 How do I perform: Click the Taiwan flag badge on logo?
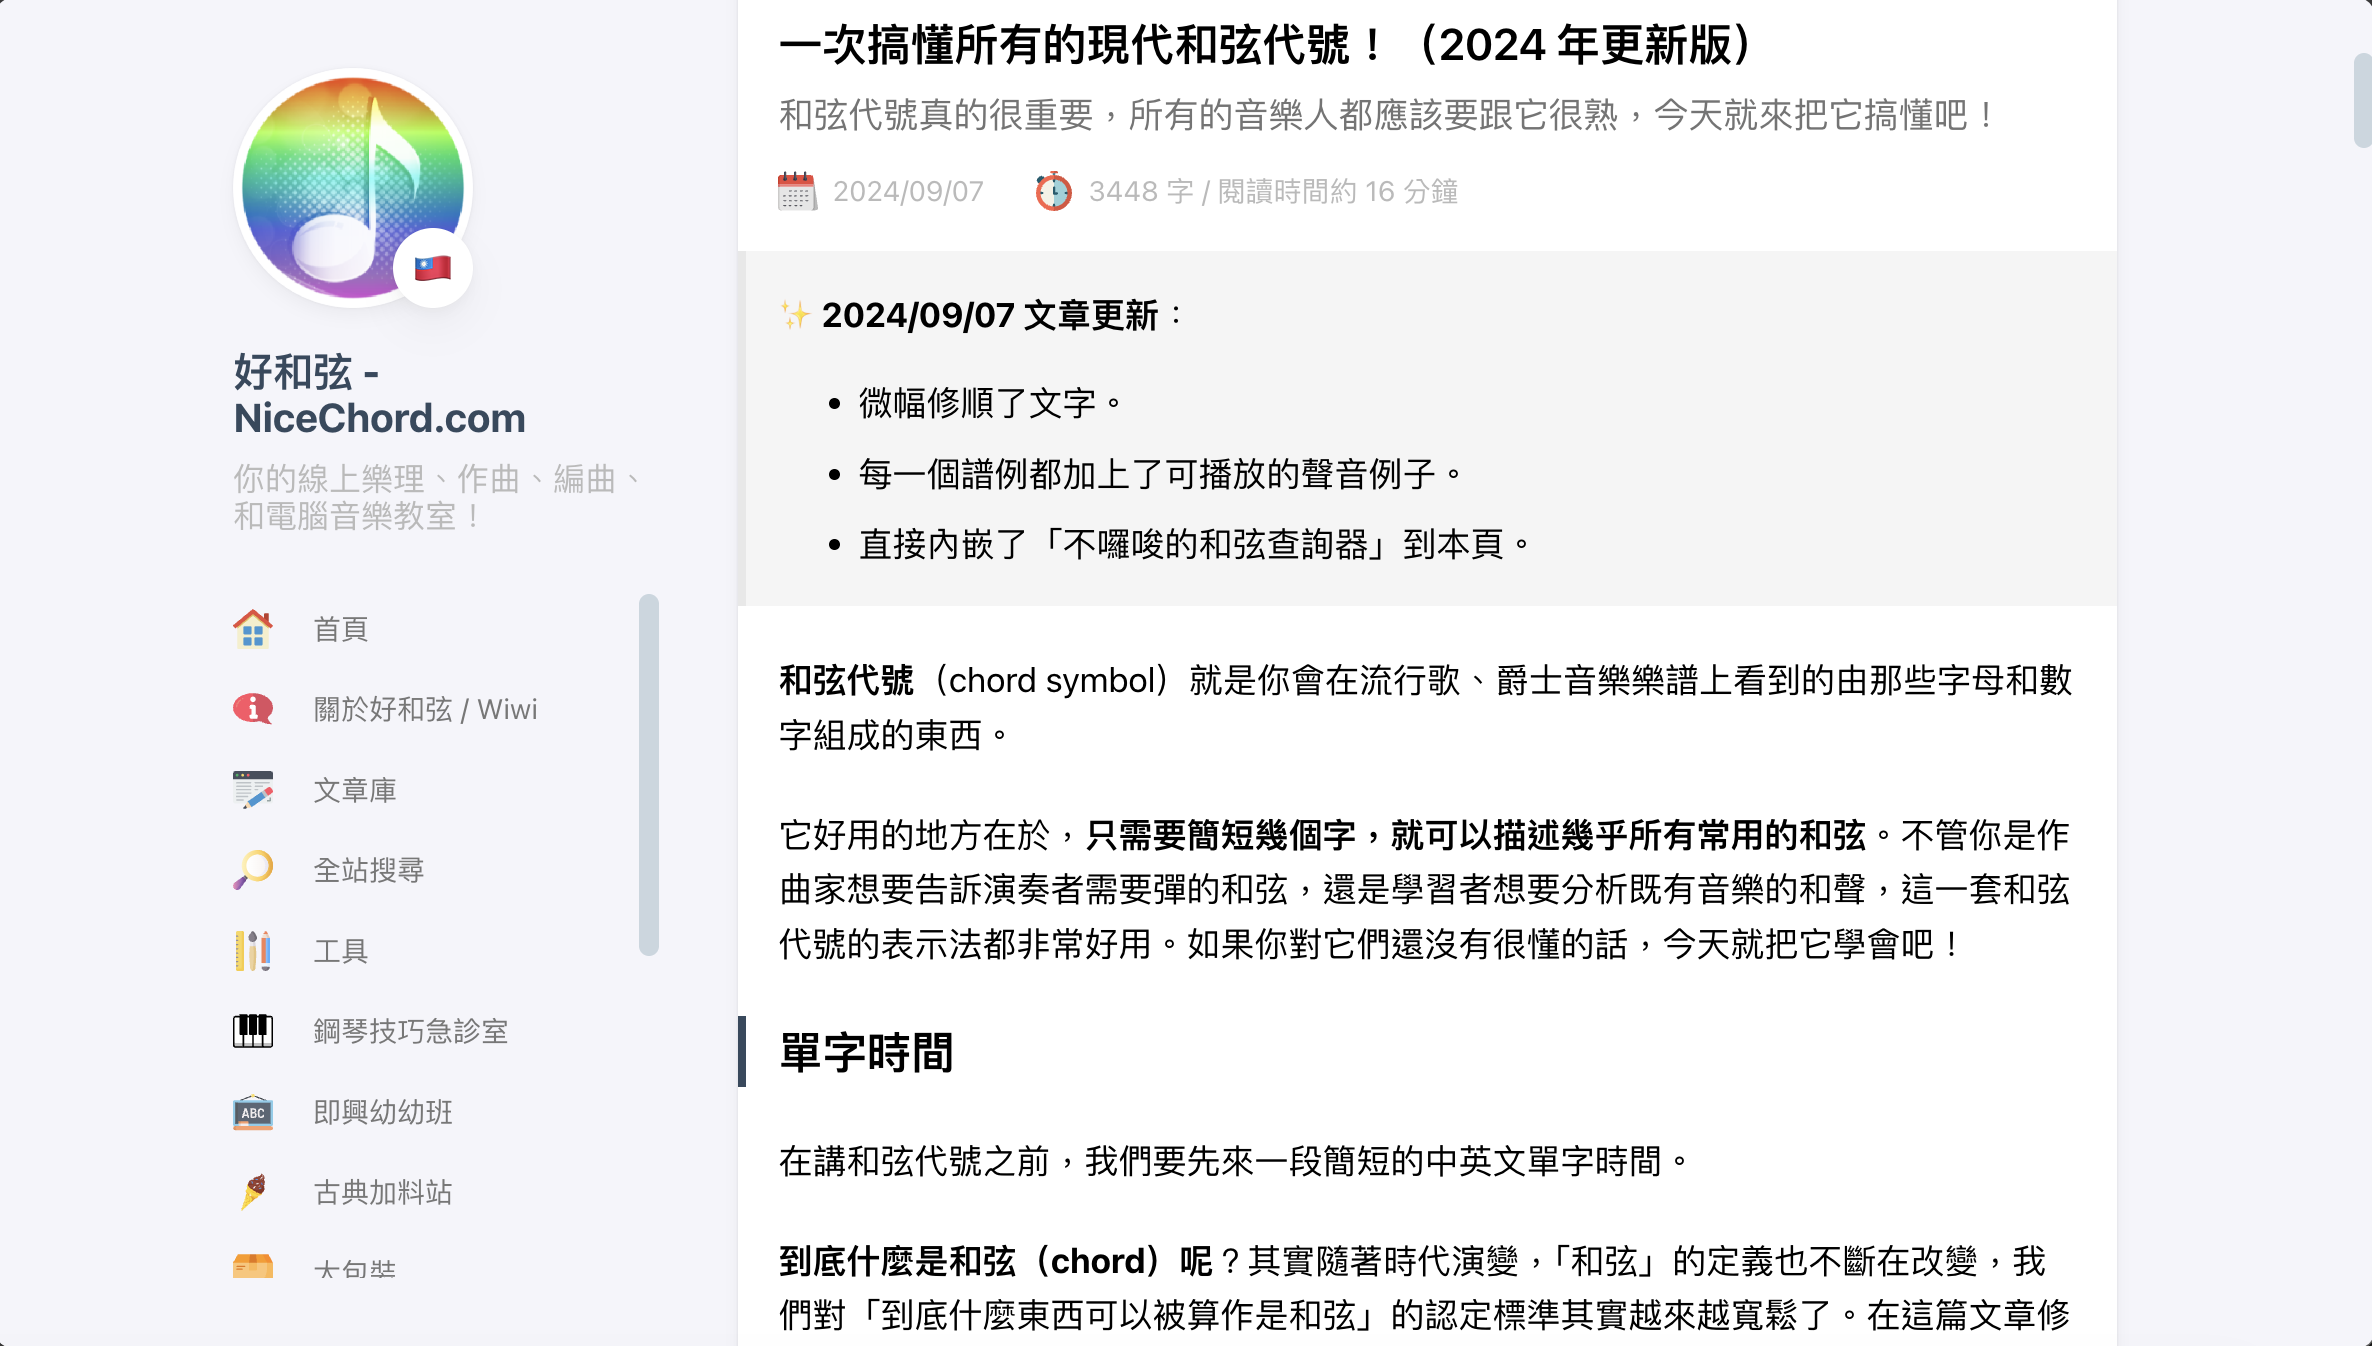coord(433,268)
